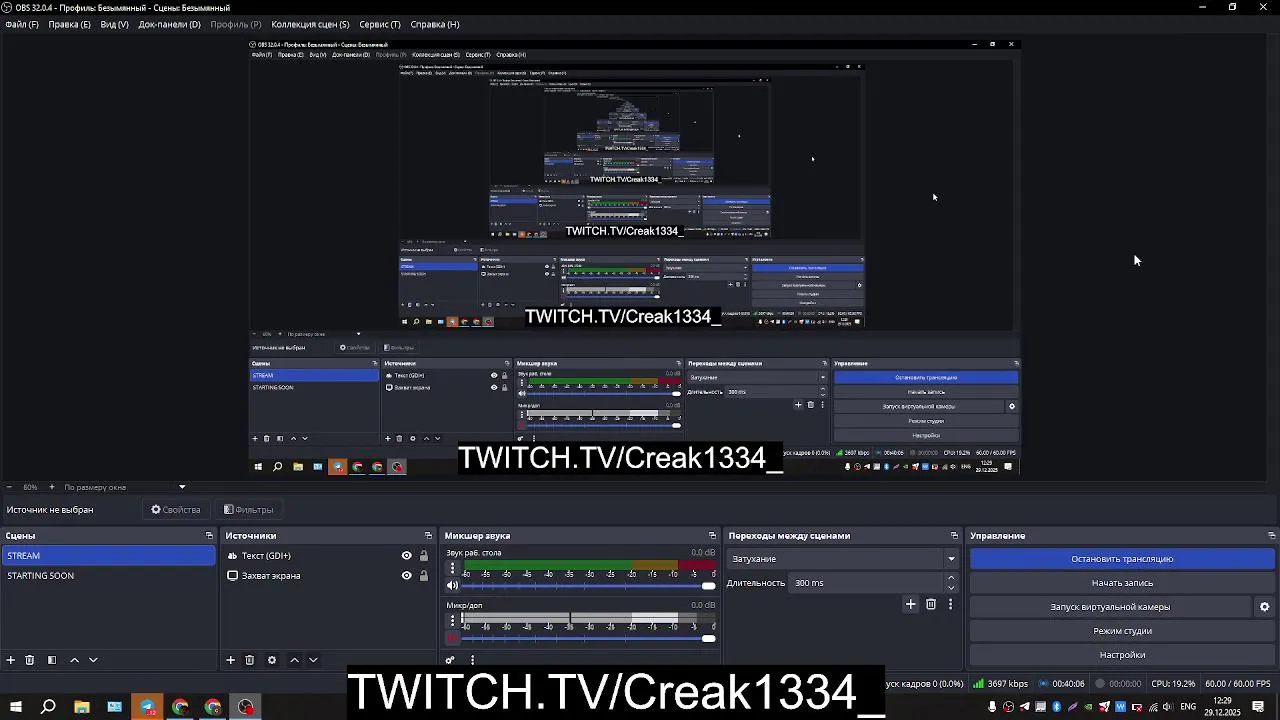
Task: Add a new scene with the plus icon
Action: pos(11,660)
